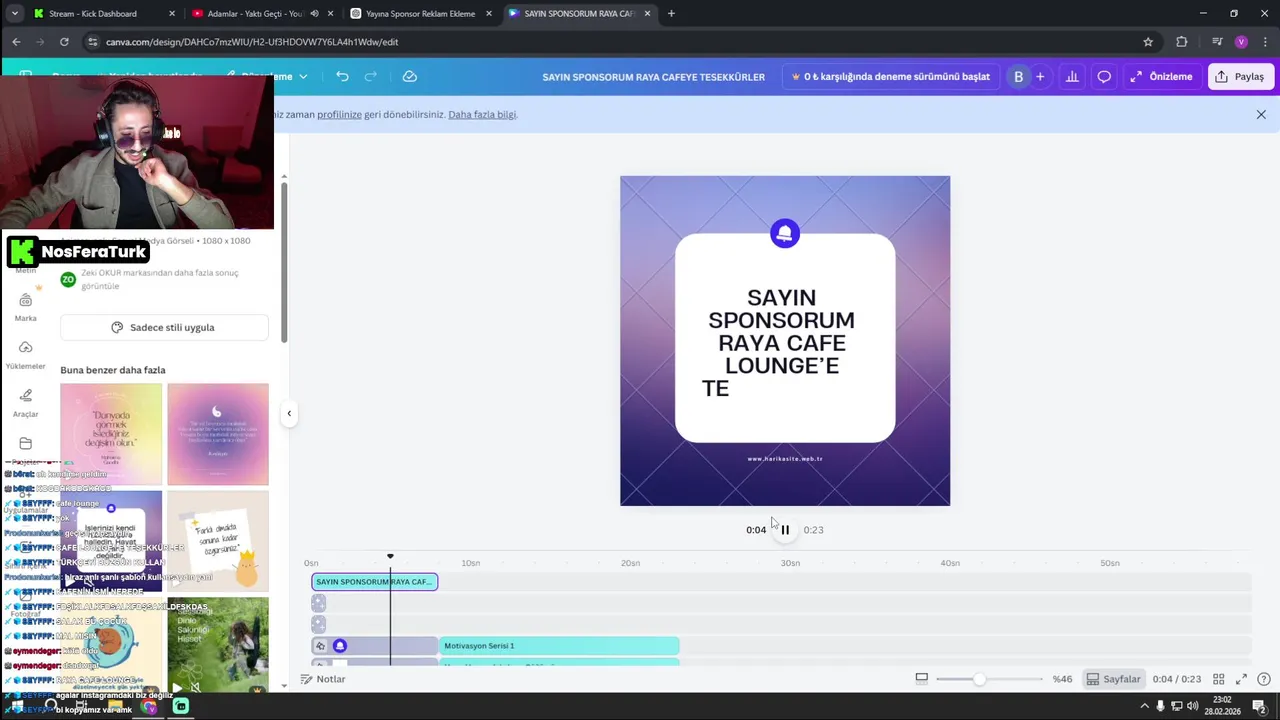
Task: Open the browser extensions puzzle icon
Action: point(1182,42)
